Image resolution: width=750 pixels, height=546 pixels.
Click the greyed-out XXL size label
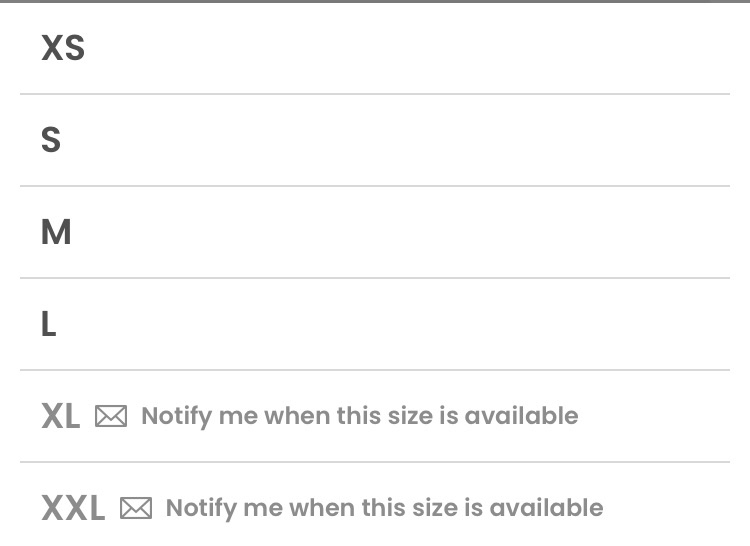point(73,508)
